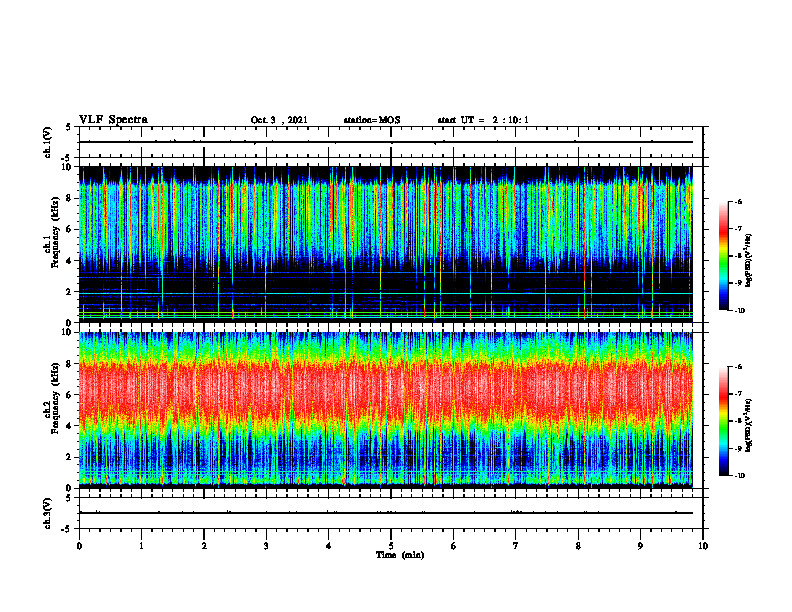Click the ch.3 voltage waveform trace
Image resolution: width=792 pixels, height=612 pixels.
click(386, 513)
